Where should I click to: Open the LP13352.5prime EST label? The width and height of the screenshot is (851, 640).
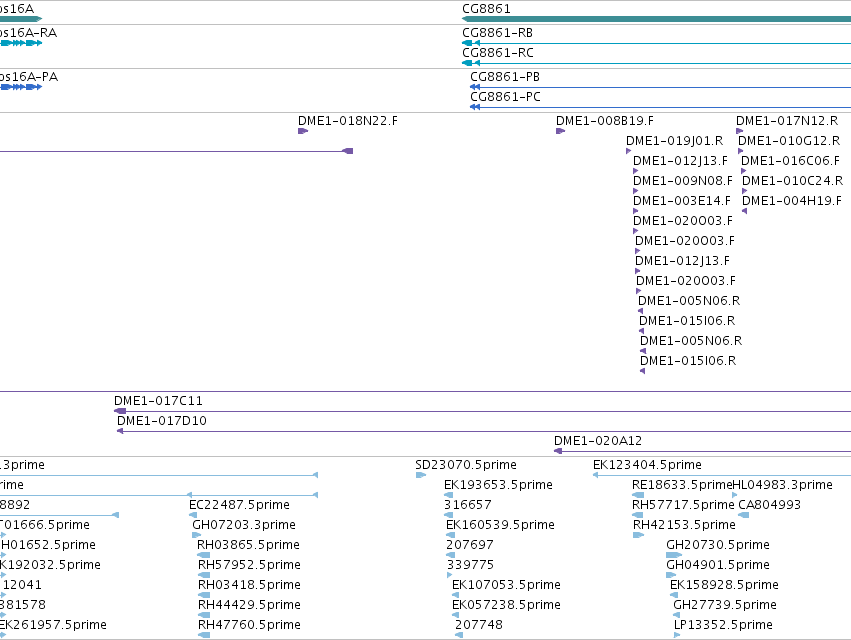click(x=723, y=624)
